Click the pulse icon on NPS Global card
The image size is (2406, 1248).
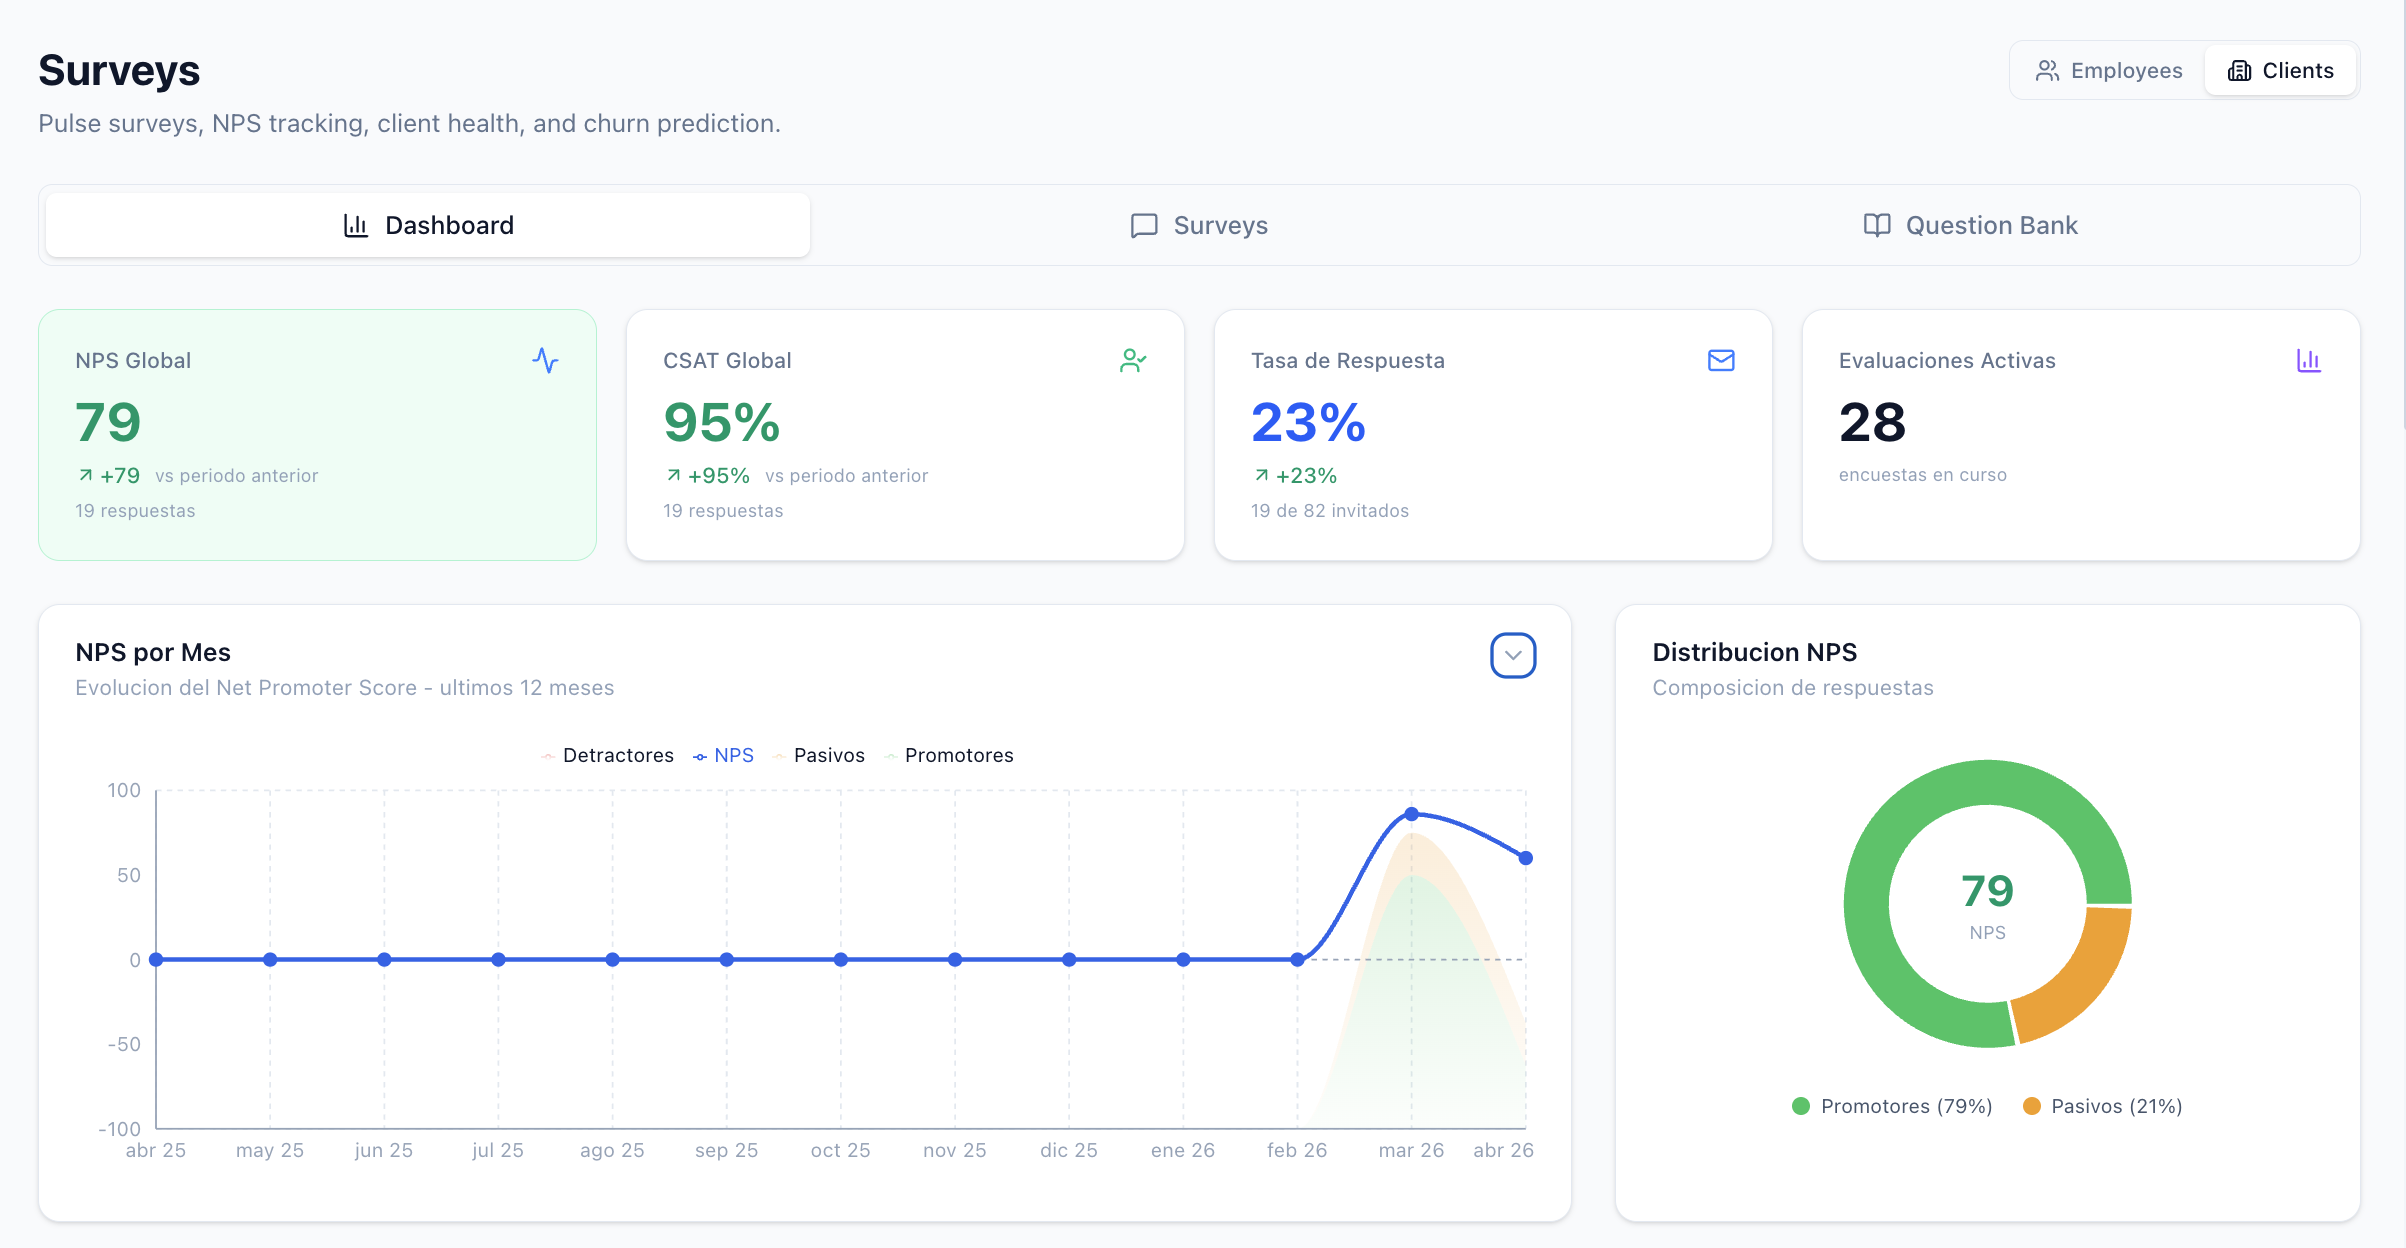click(x=546, y=361)
